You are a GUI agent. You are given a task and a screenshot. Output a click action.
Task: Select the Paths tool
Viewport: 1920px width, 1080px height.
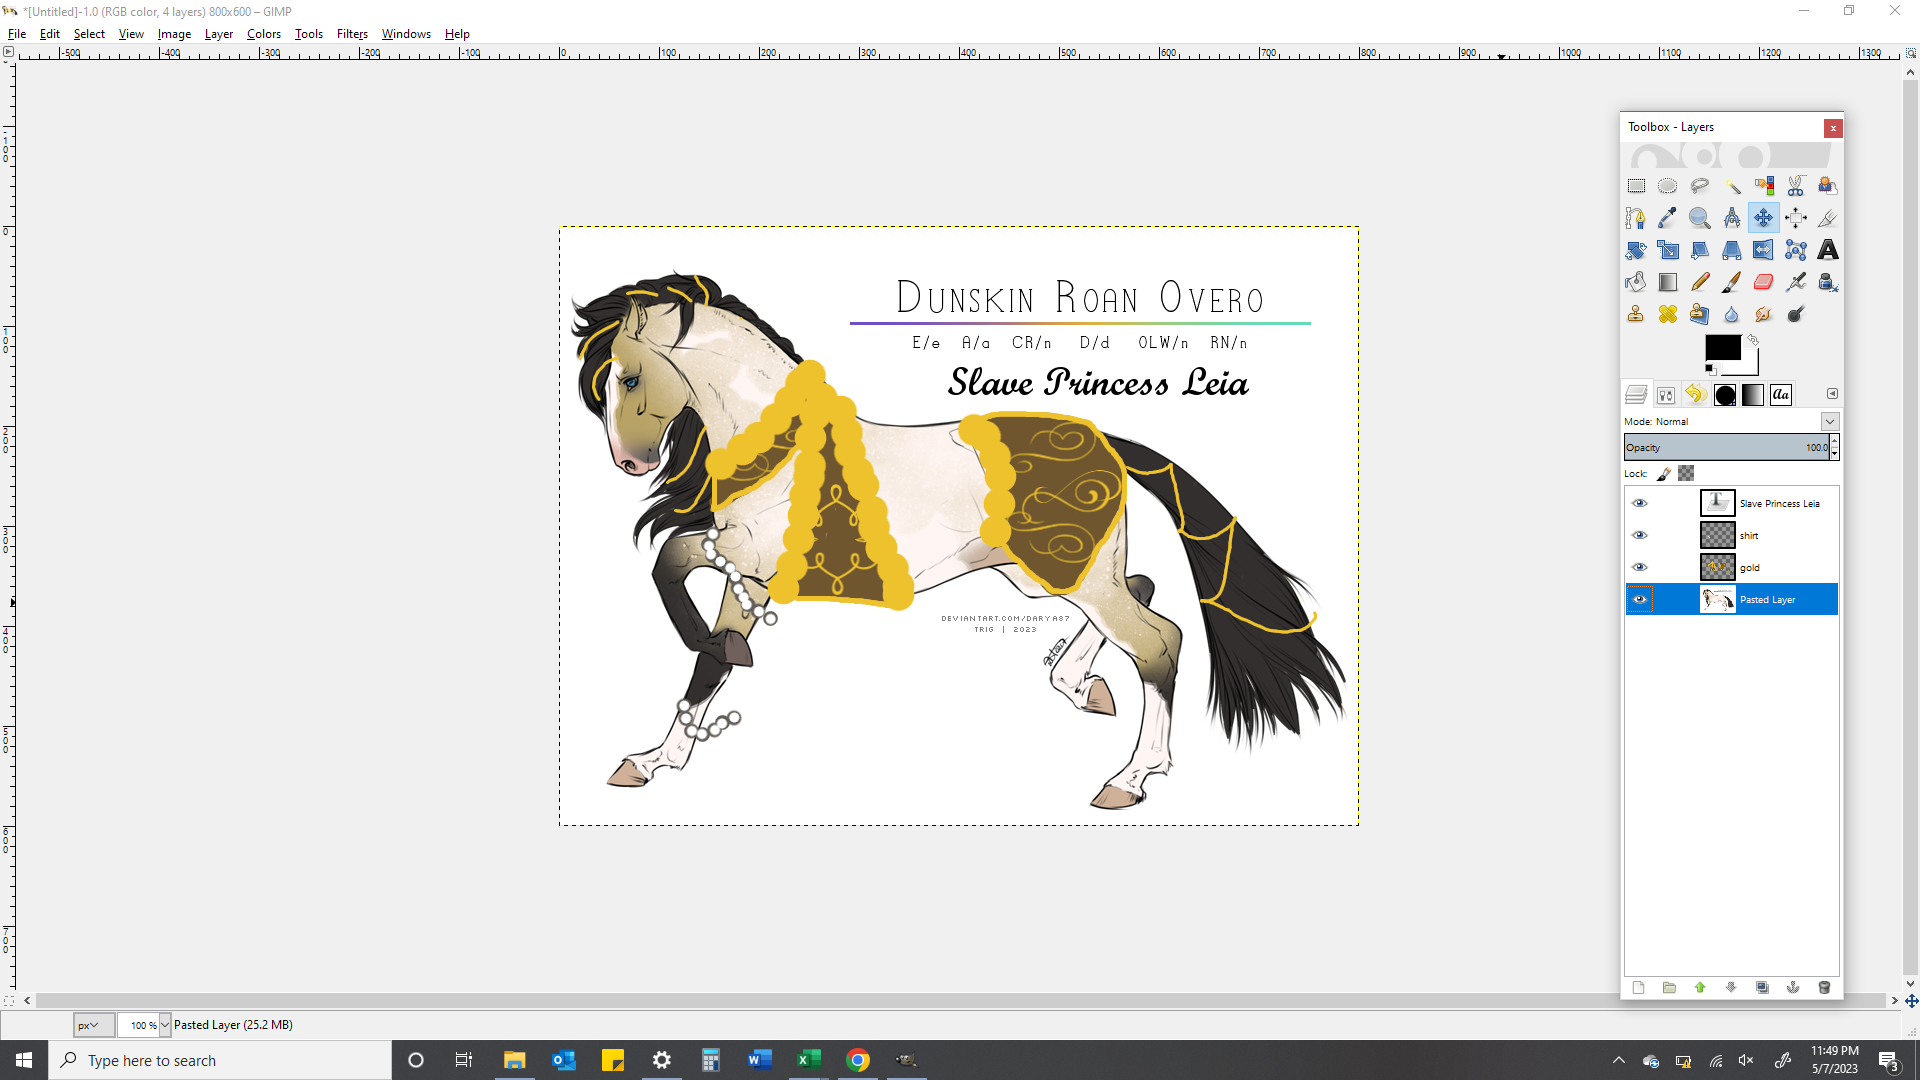1636,218
